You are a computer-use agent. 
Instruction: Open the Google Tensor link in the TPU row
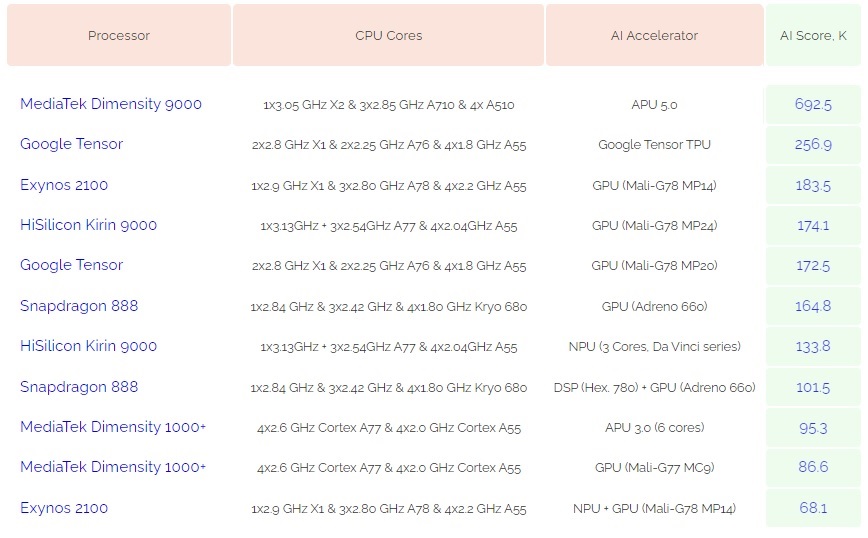point(71,144)
